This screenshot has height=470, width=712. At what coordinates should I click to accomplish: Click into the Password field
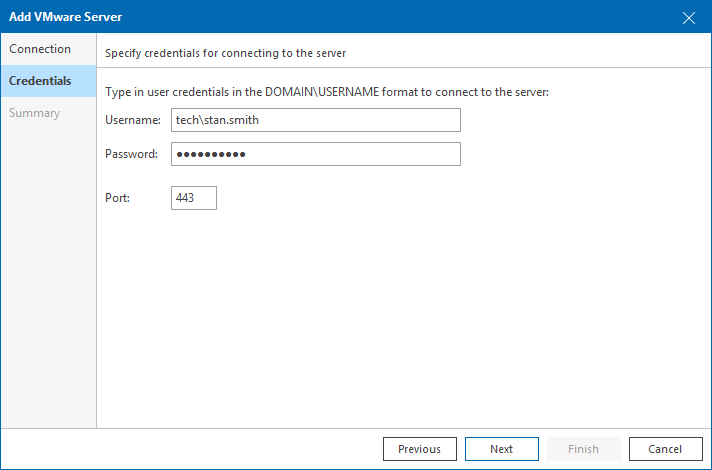coord(316,154)
